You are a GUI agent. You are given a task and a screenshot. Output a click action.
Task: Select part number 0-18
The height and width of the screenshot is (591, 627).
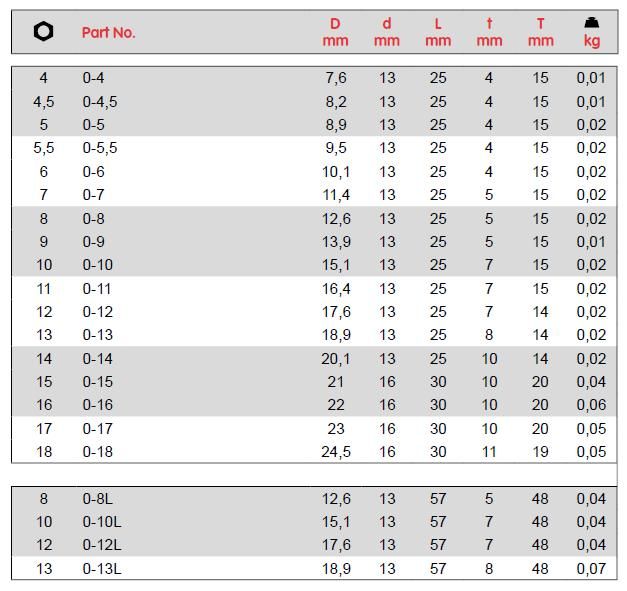tap(98, 452)
